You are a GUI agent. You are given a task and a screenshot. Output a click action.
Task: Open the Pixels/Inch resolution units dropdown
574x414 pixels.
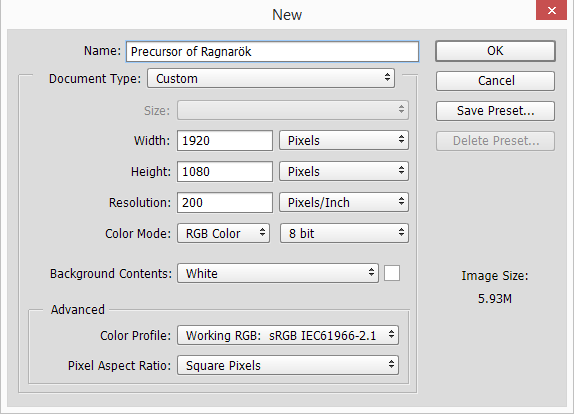click(344, 202)
